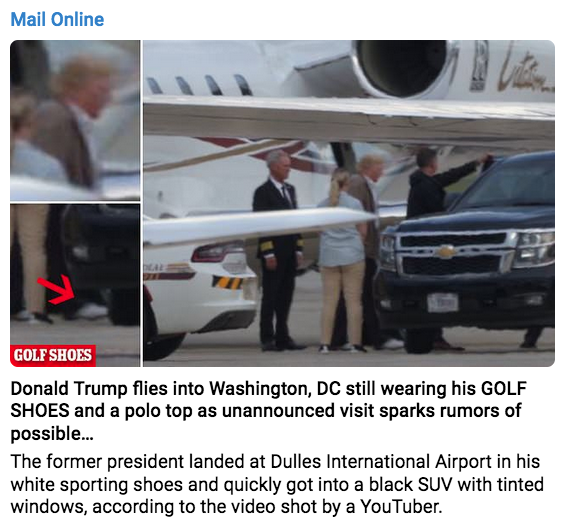Click the truncated word "possible…" in headline
The height and width of the screenshot is (528, 564).
(x=52, y=434)
